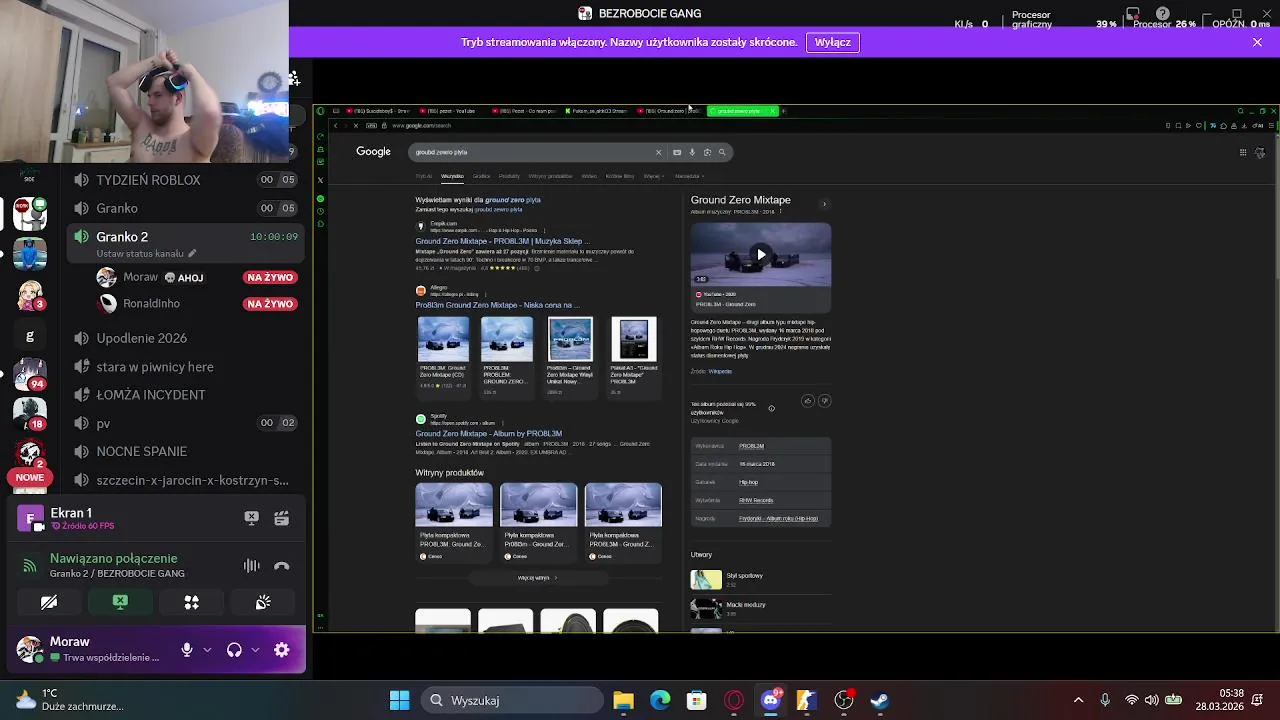Open the Więcej dropdown in Google tabs
The width and height of the screenshot is (1280, 720).
click(x=653, y=176)
